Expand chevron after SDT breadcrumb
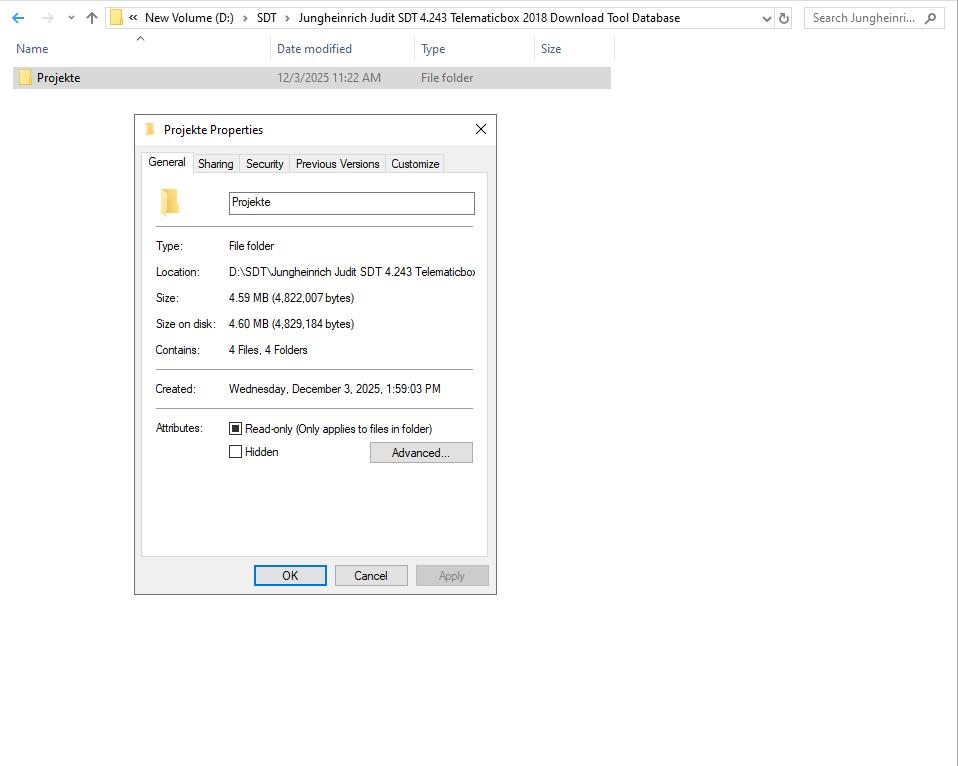 (x=287, y=18)
